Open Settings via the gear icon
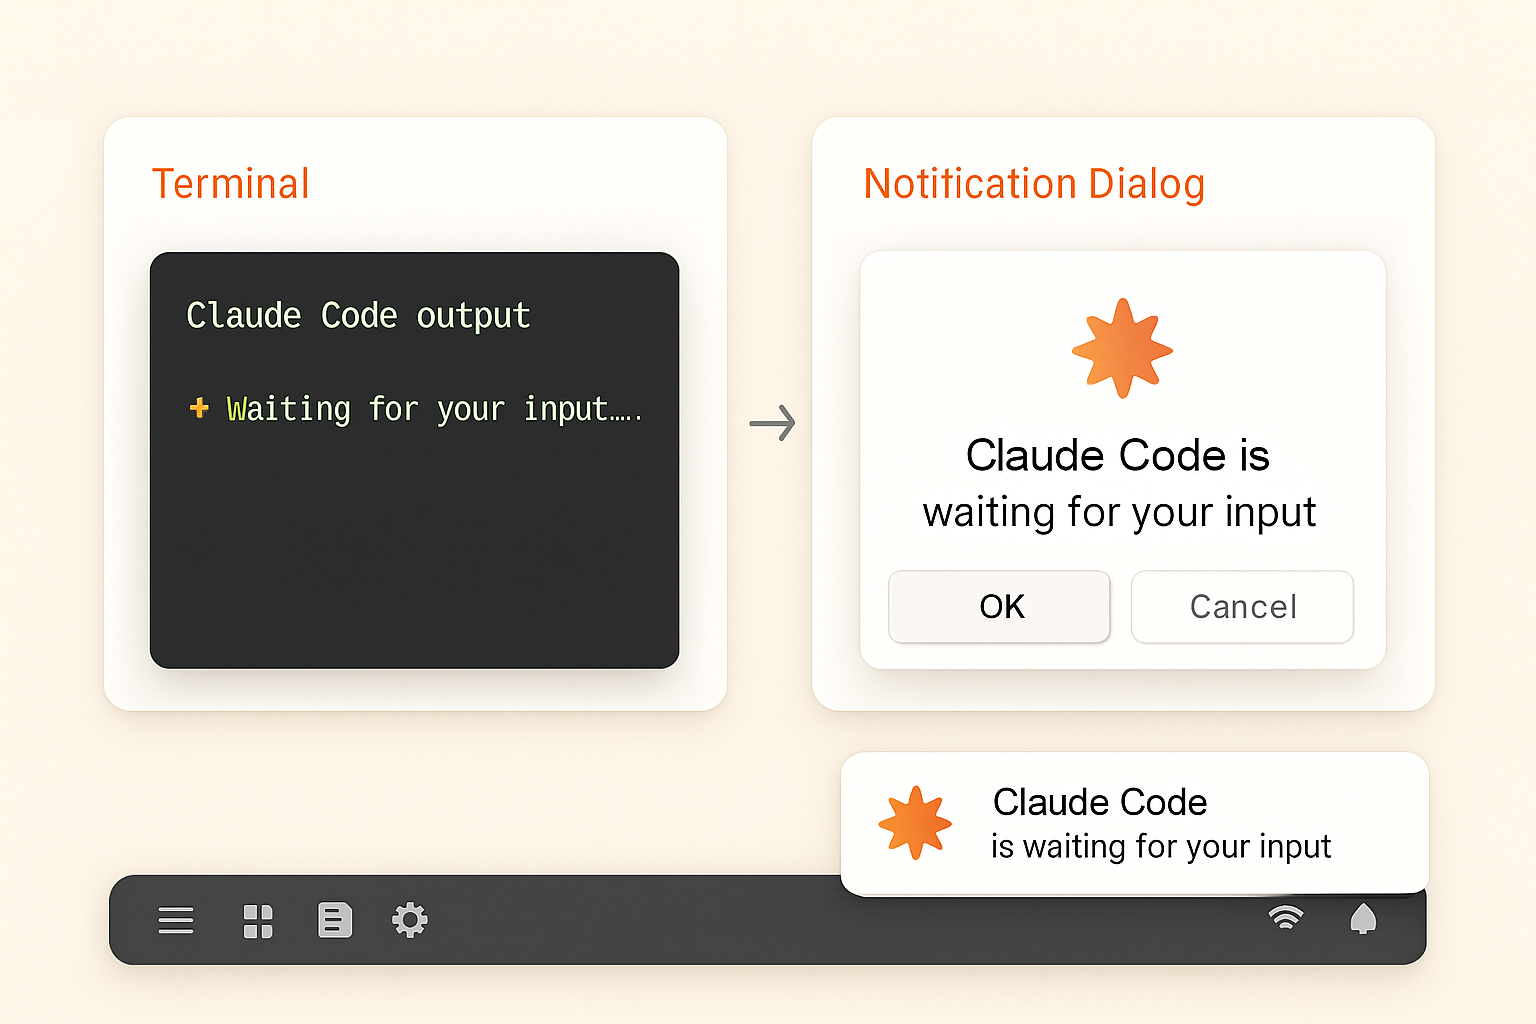1536x1024 pixels. 410,920
